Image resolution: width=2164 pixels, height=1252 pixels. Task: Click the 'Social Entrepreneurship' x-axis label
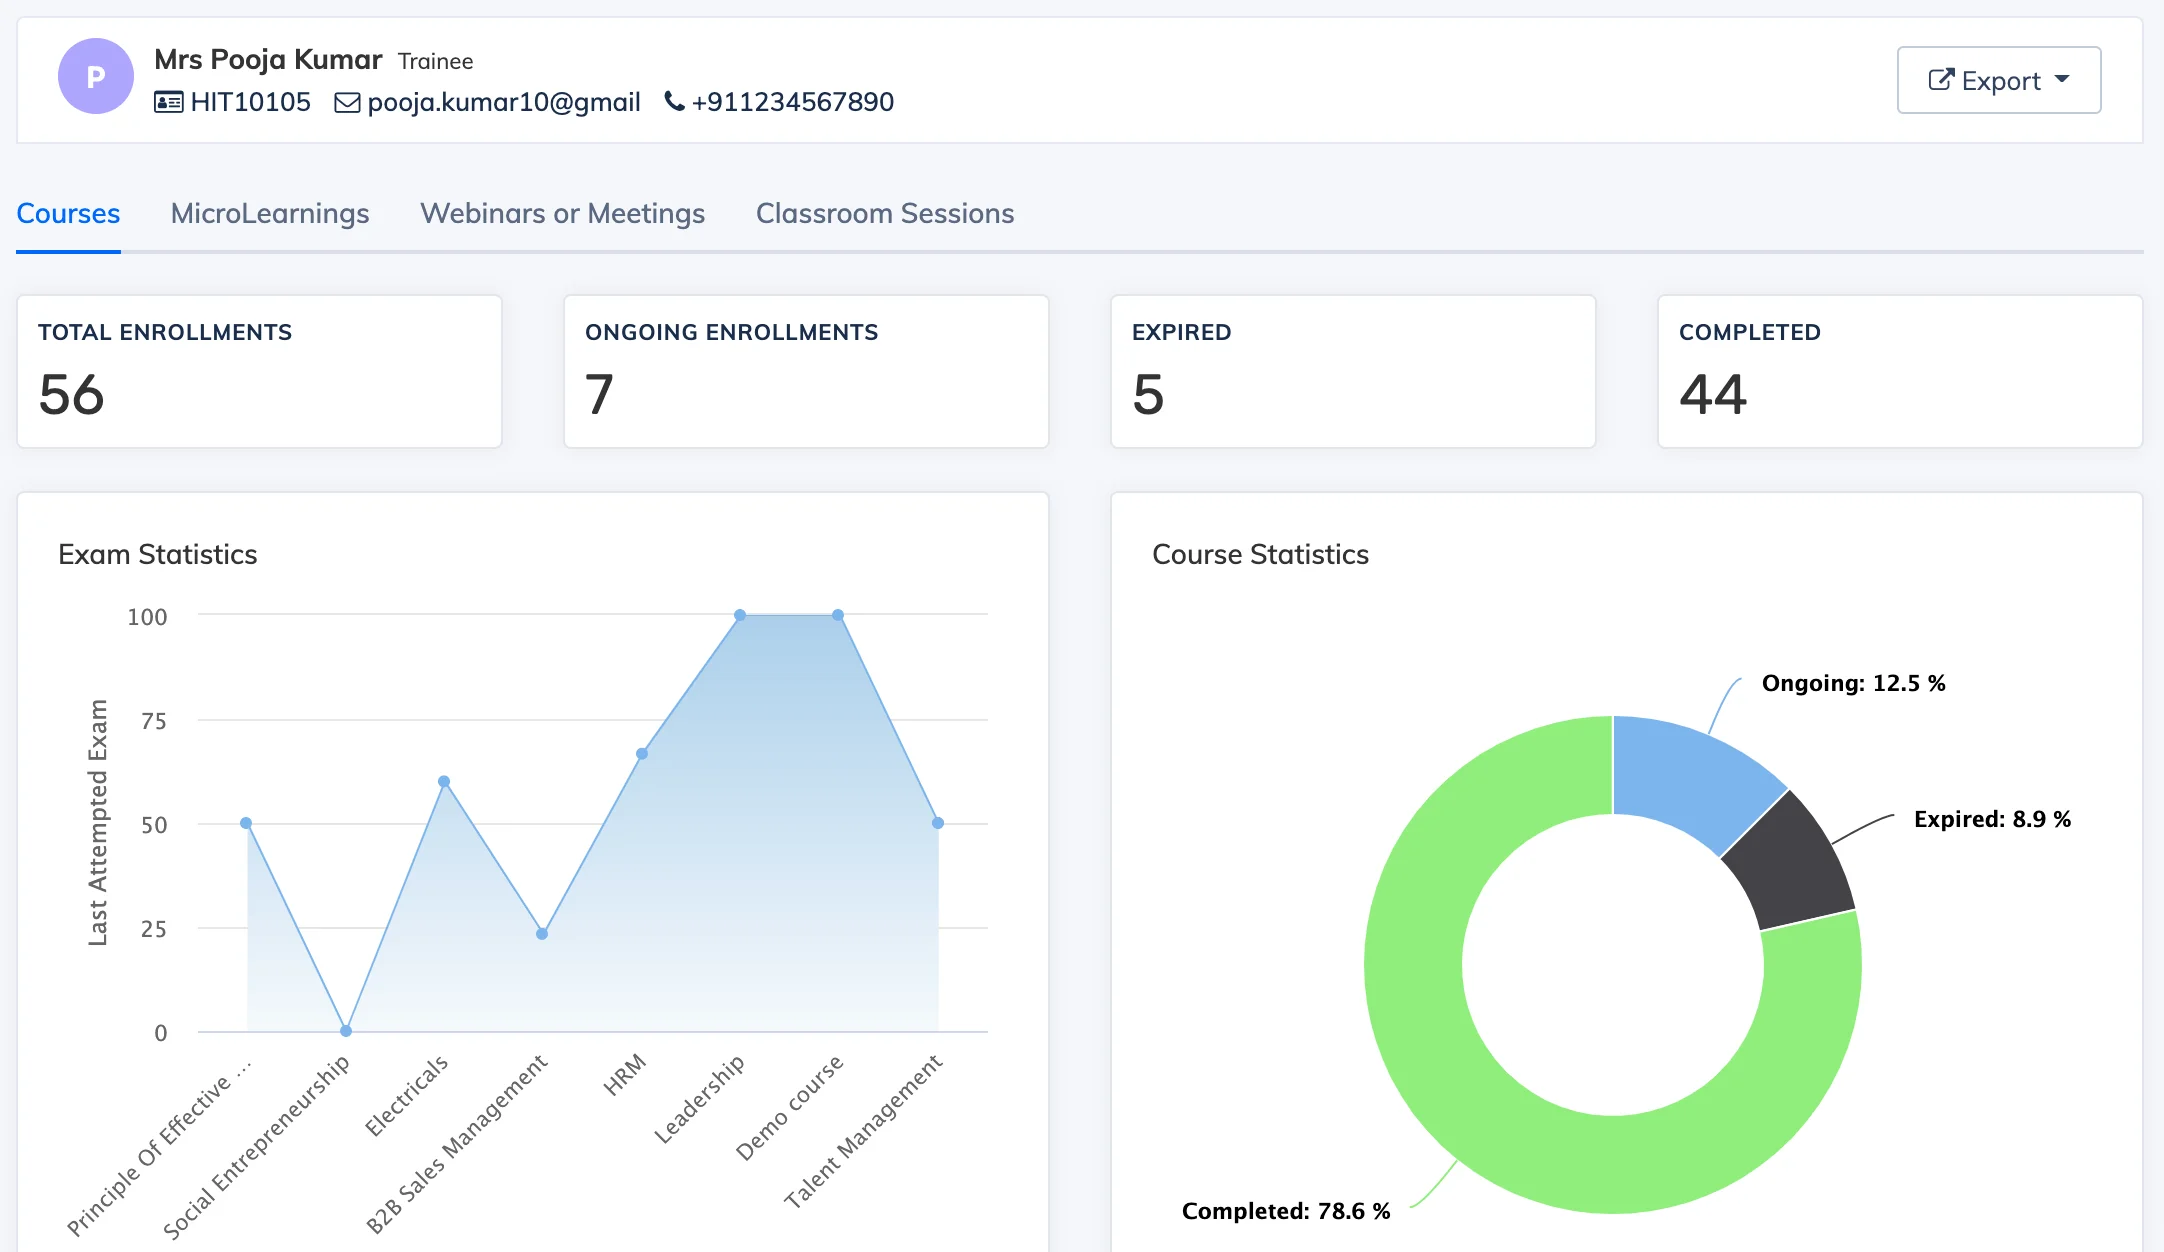(256, 1147)
